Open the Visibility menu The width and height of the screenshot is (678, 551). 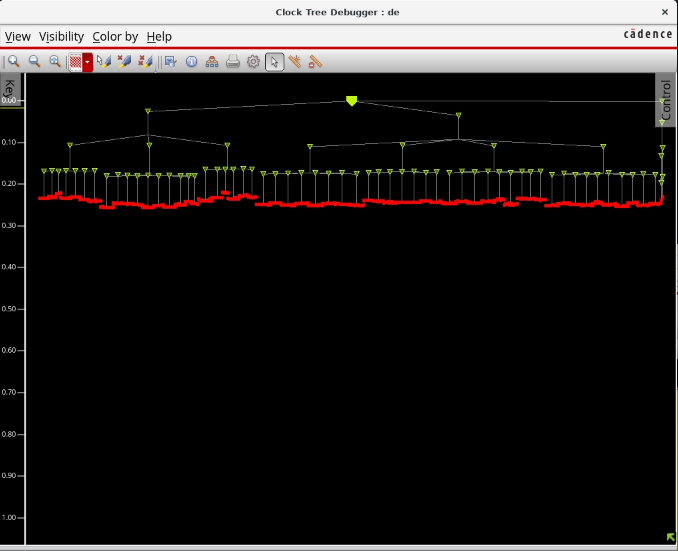click(x=61, y=36)
